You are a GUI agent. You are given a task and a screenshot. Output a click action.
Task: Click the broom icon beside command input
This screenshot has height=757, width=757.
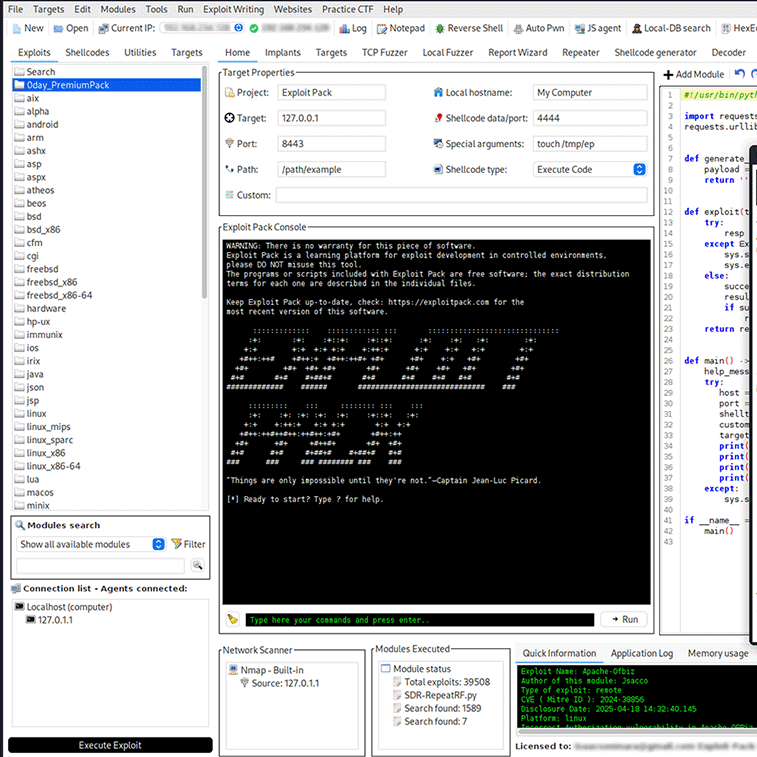click(x=232, y=620)
